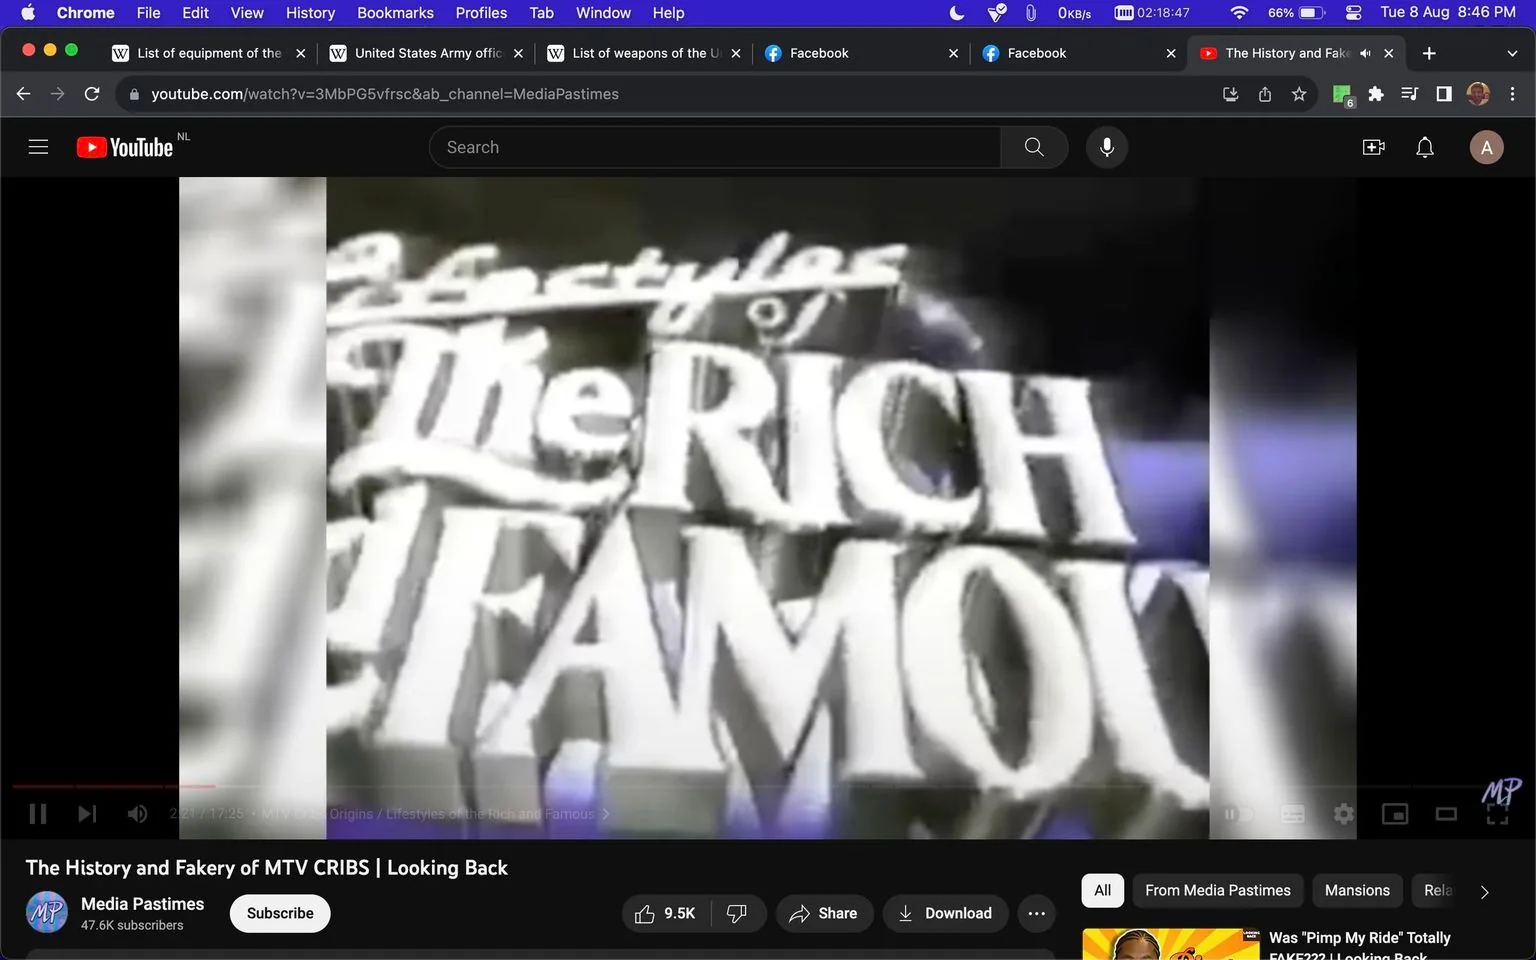Bookmark this page with the star icon
The height and width of the screenshot is (960, 1536).
(1299, 94)
